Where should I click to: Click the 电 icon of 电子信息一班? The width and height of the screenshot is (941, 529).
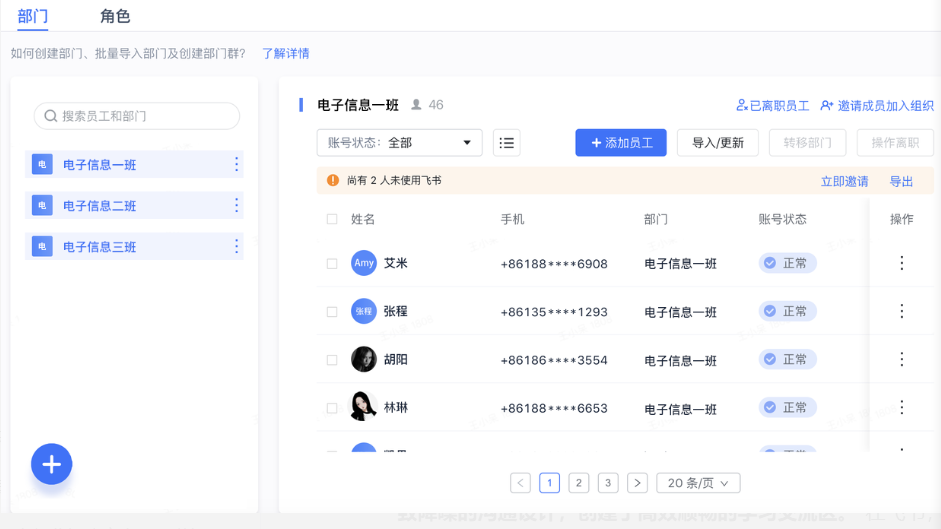point(42,165)
